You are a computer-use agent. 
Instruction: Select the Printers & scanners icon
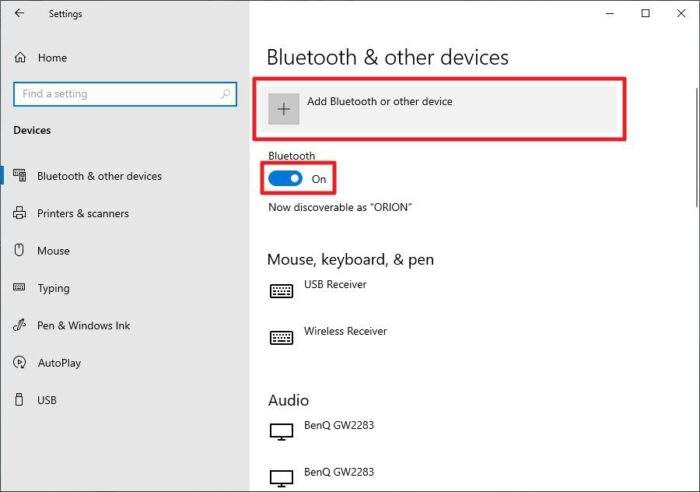pos(19,213)
